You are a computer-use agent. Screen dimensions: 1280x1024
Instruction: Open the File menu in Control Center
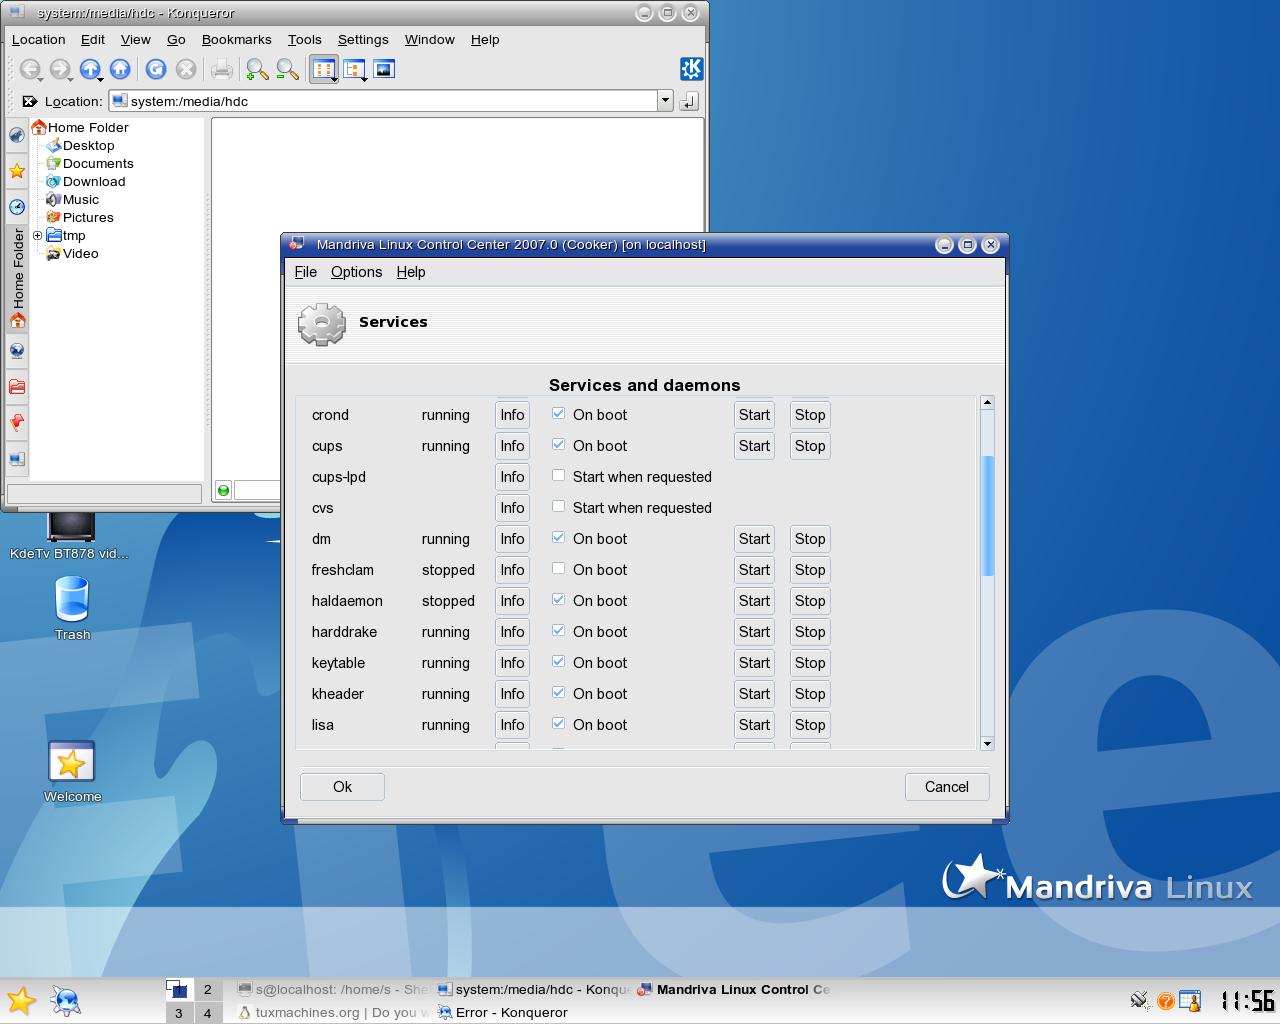(x=305, y=272)
